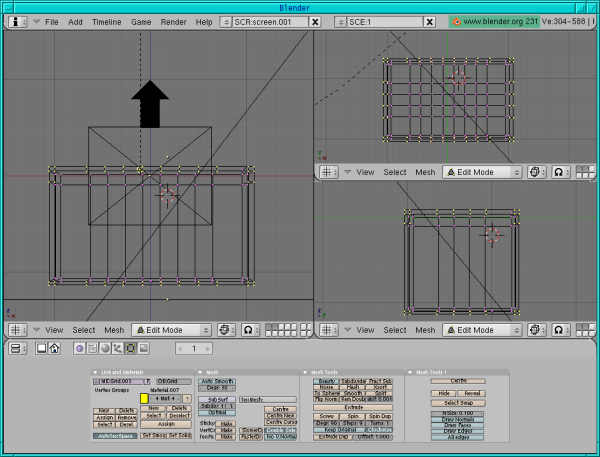Image resolution: width=600 pixels, height=457 pixels.
Task: Click the Logic context icon in buttons header
Action: click(80, 348)
